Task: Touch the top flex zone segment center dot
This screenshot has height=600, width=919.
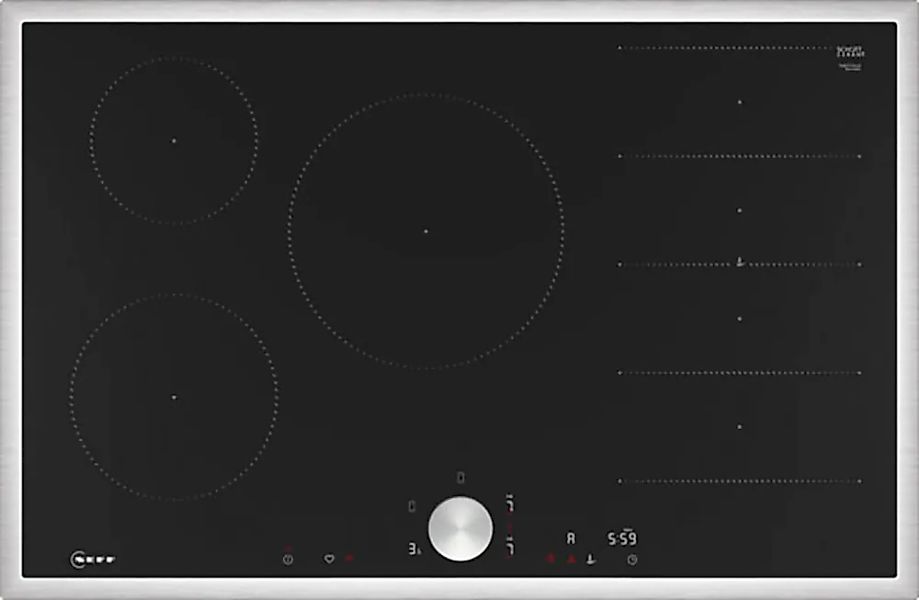Action: coord(740,101)
